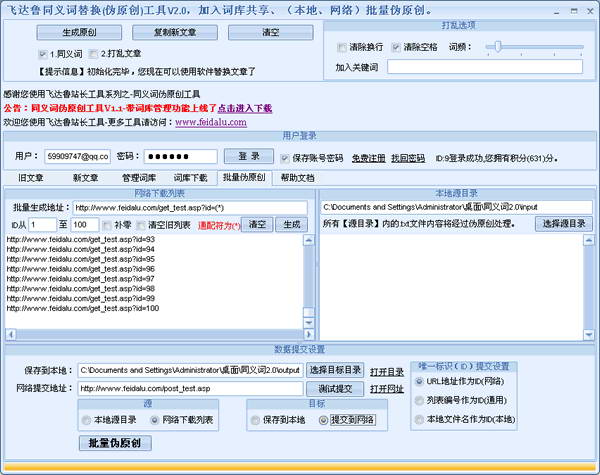Click the 复制新文章 button
The image size is (600, 475).
[175, 33]
